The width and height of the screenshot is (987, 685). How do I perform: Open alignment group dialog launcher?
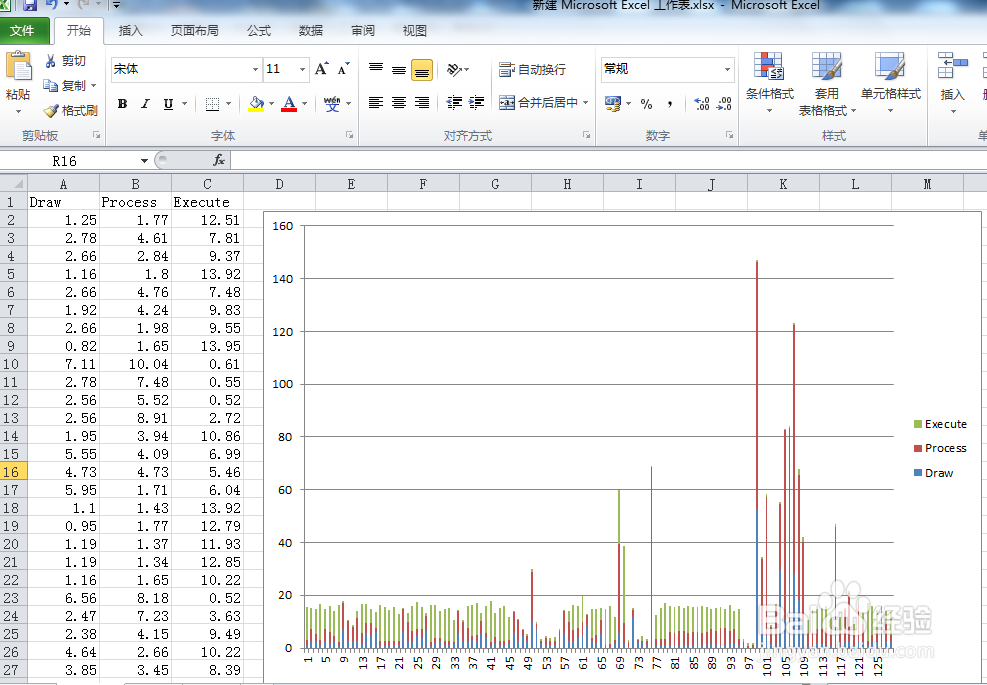tap(586, 135)
